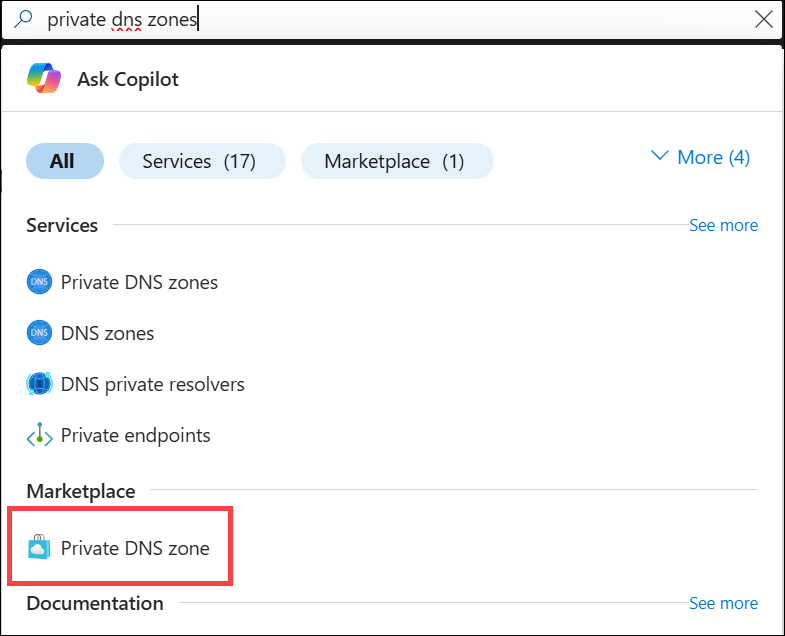Click the search magnifier icon
The height and width of the screenshot is (636, 785).
point(25,19)
